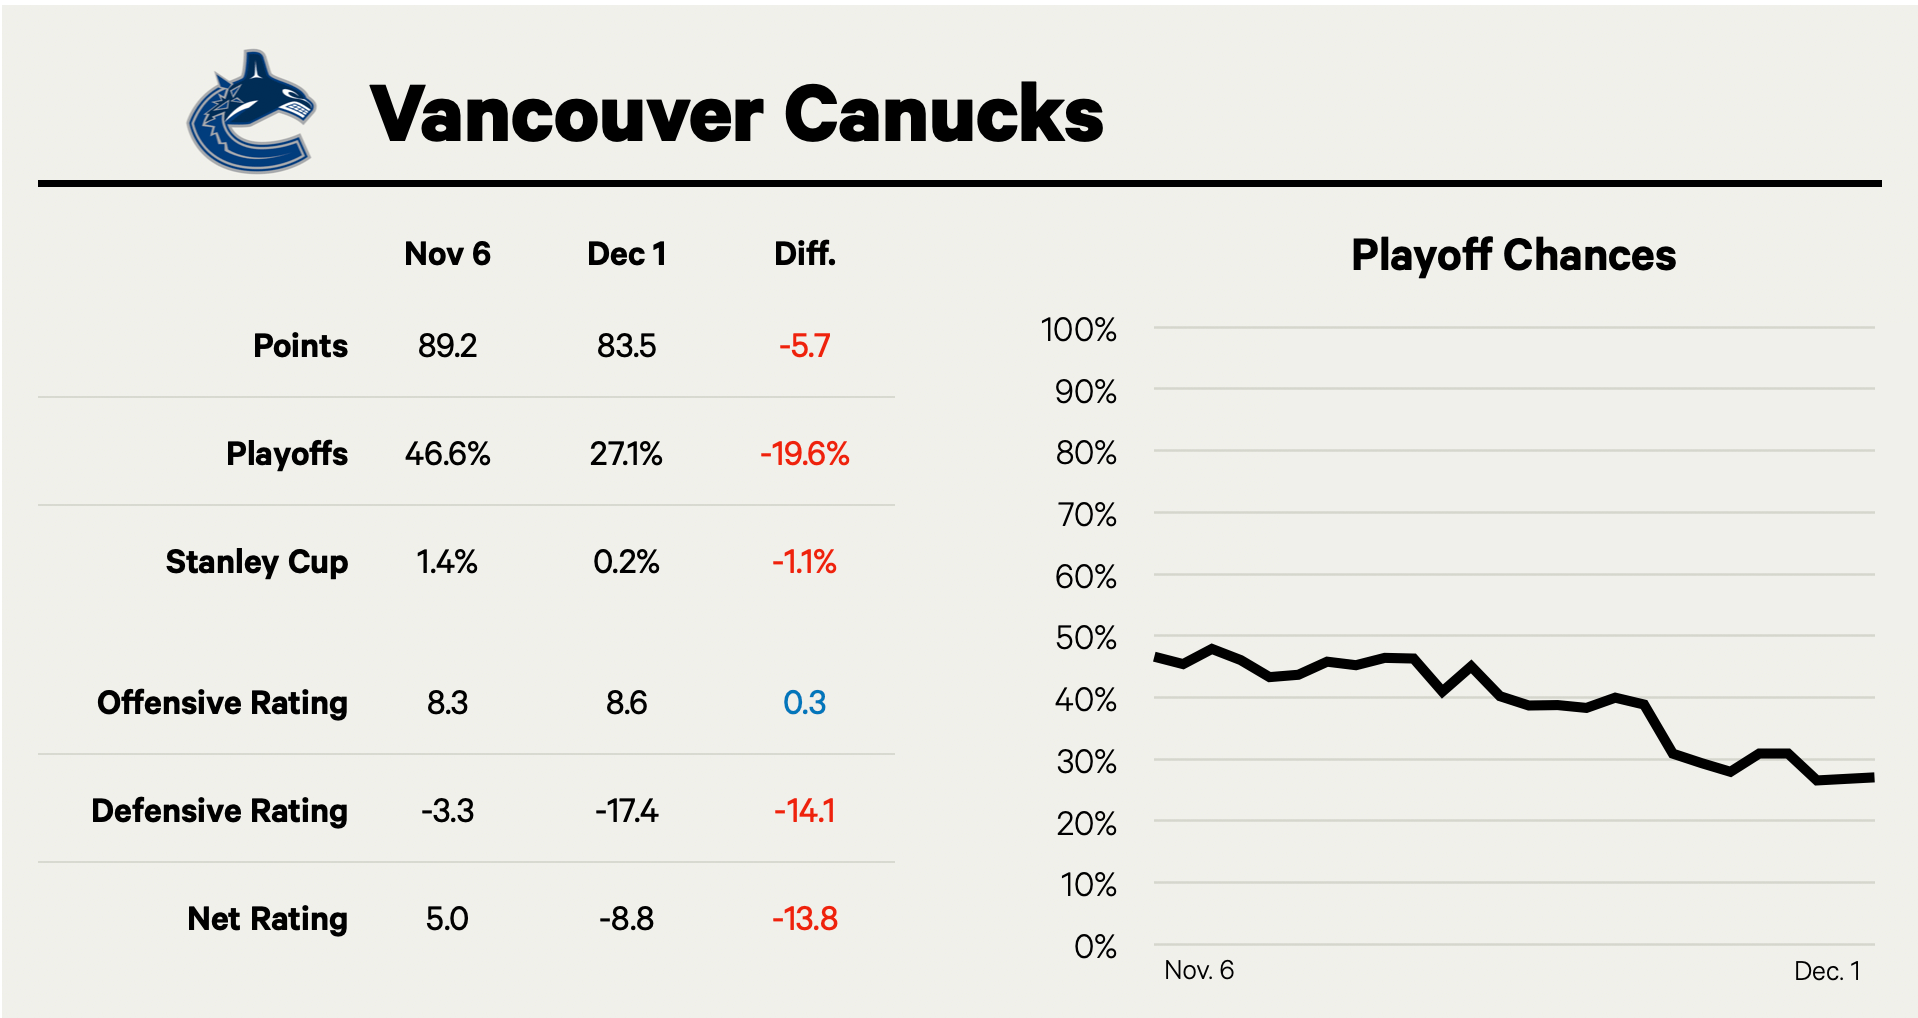The height and width of the screenshot is (1018, 1918).
Task: Click the Nov. 6 x-axis label
Action: [x=1199, y=970]
